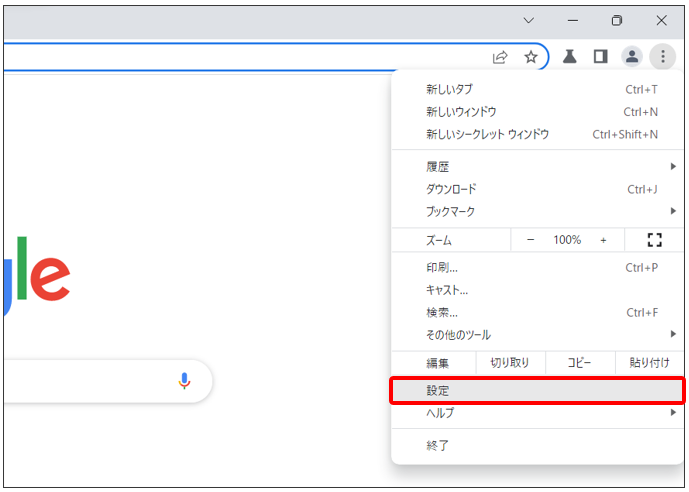Expand the その他のツール submenu

click(538, 335)
